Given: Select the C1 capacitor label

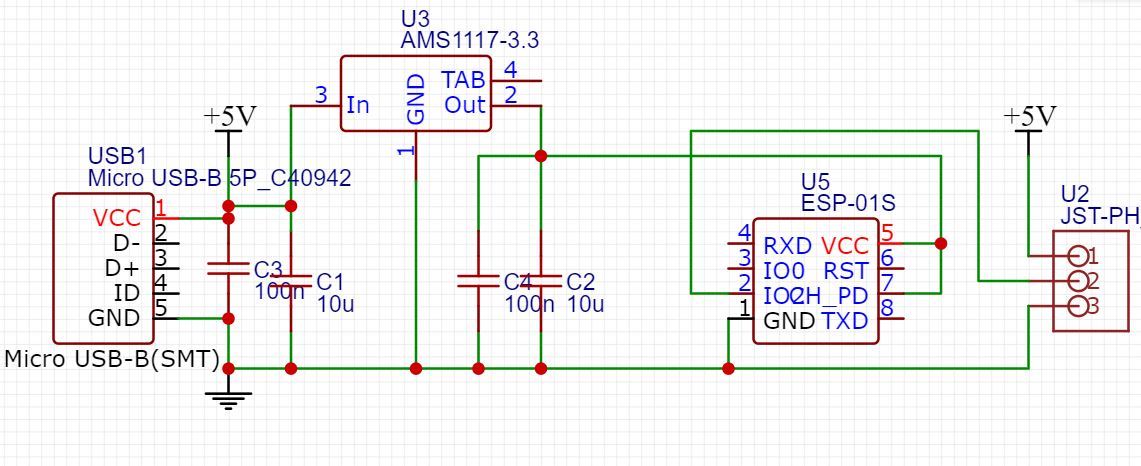Looking at the screenshot, I should point(330,281).
